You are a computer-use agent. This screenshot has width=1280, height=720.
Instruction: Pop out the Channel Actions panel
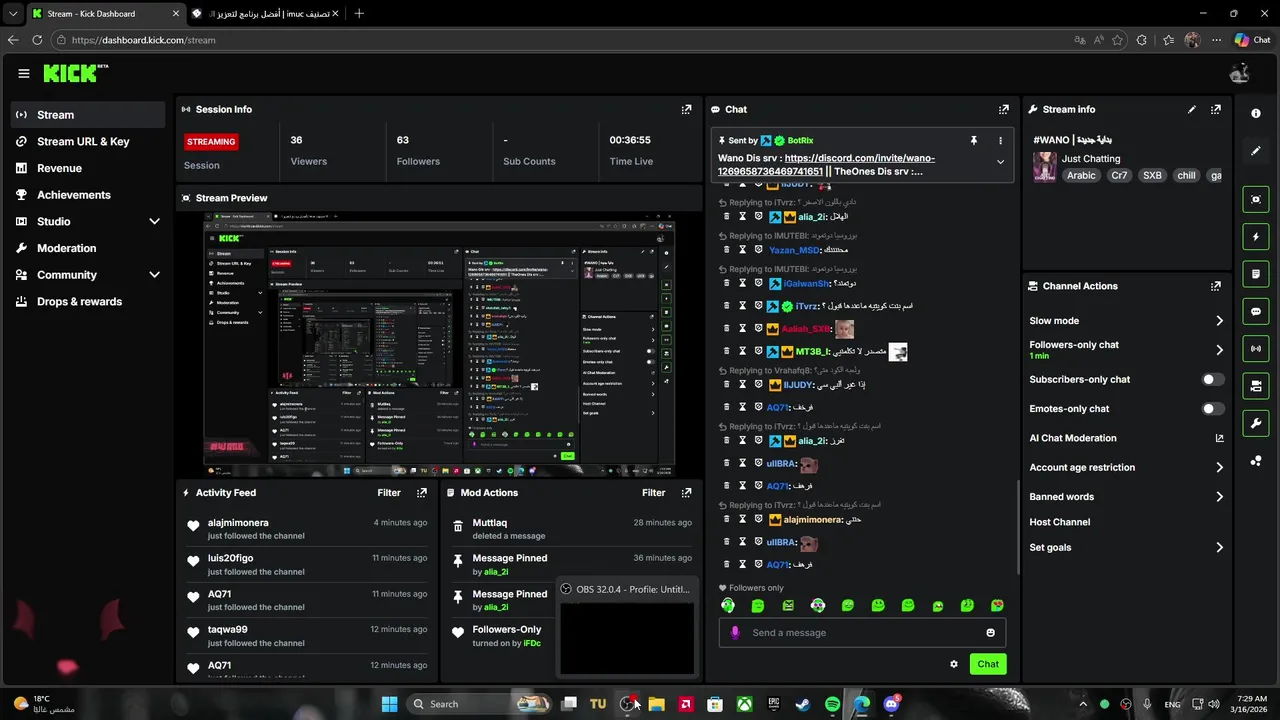point(1216,286)
